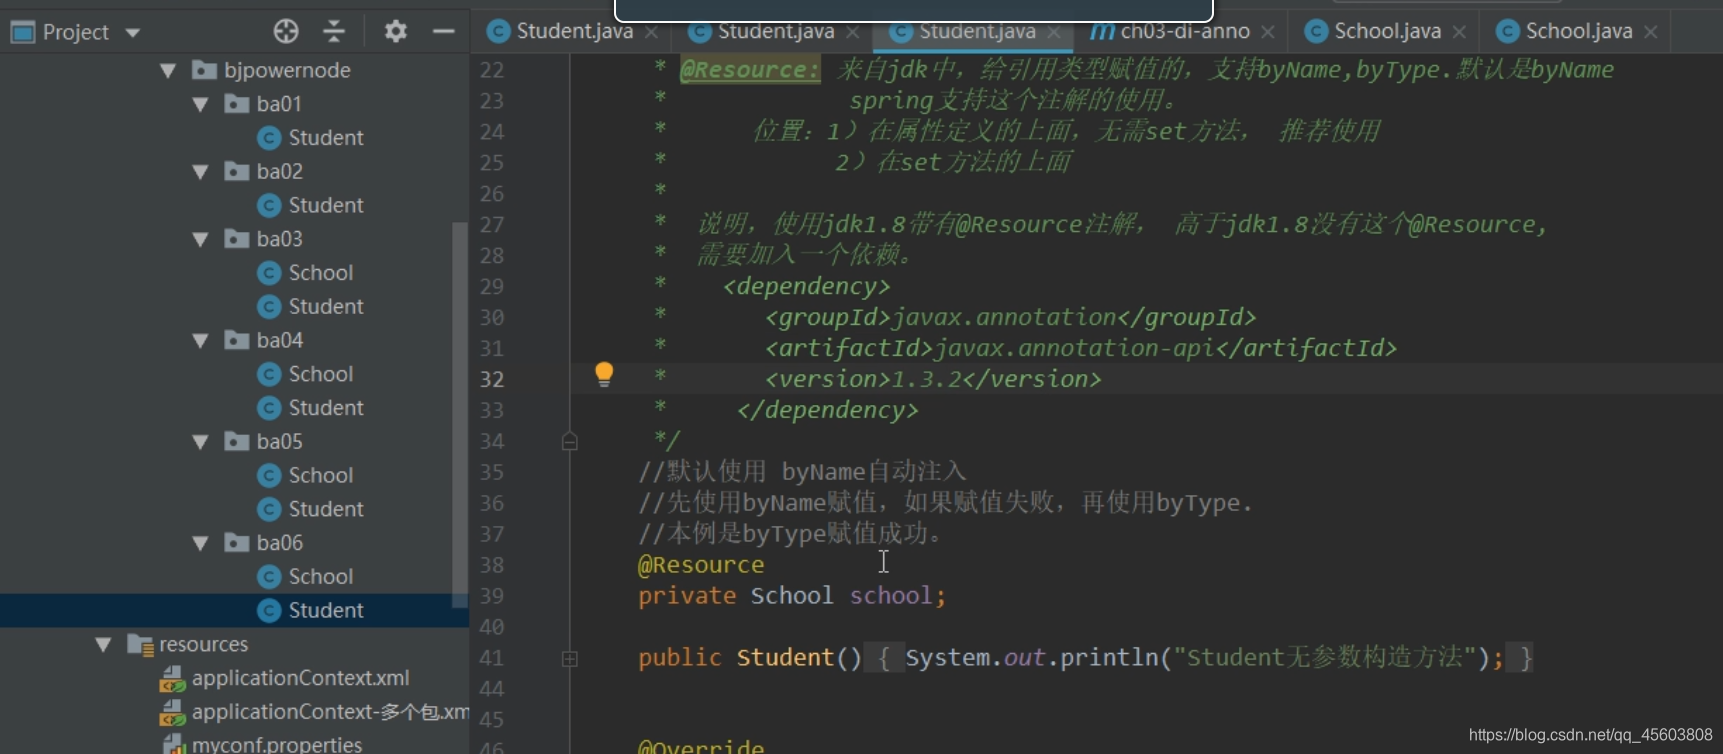1723x754 pixels.
Task: Collapse the ba03 package
Action: point(200,240)
